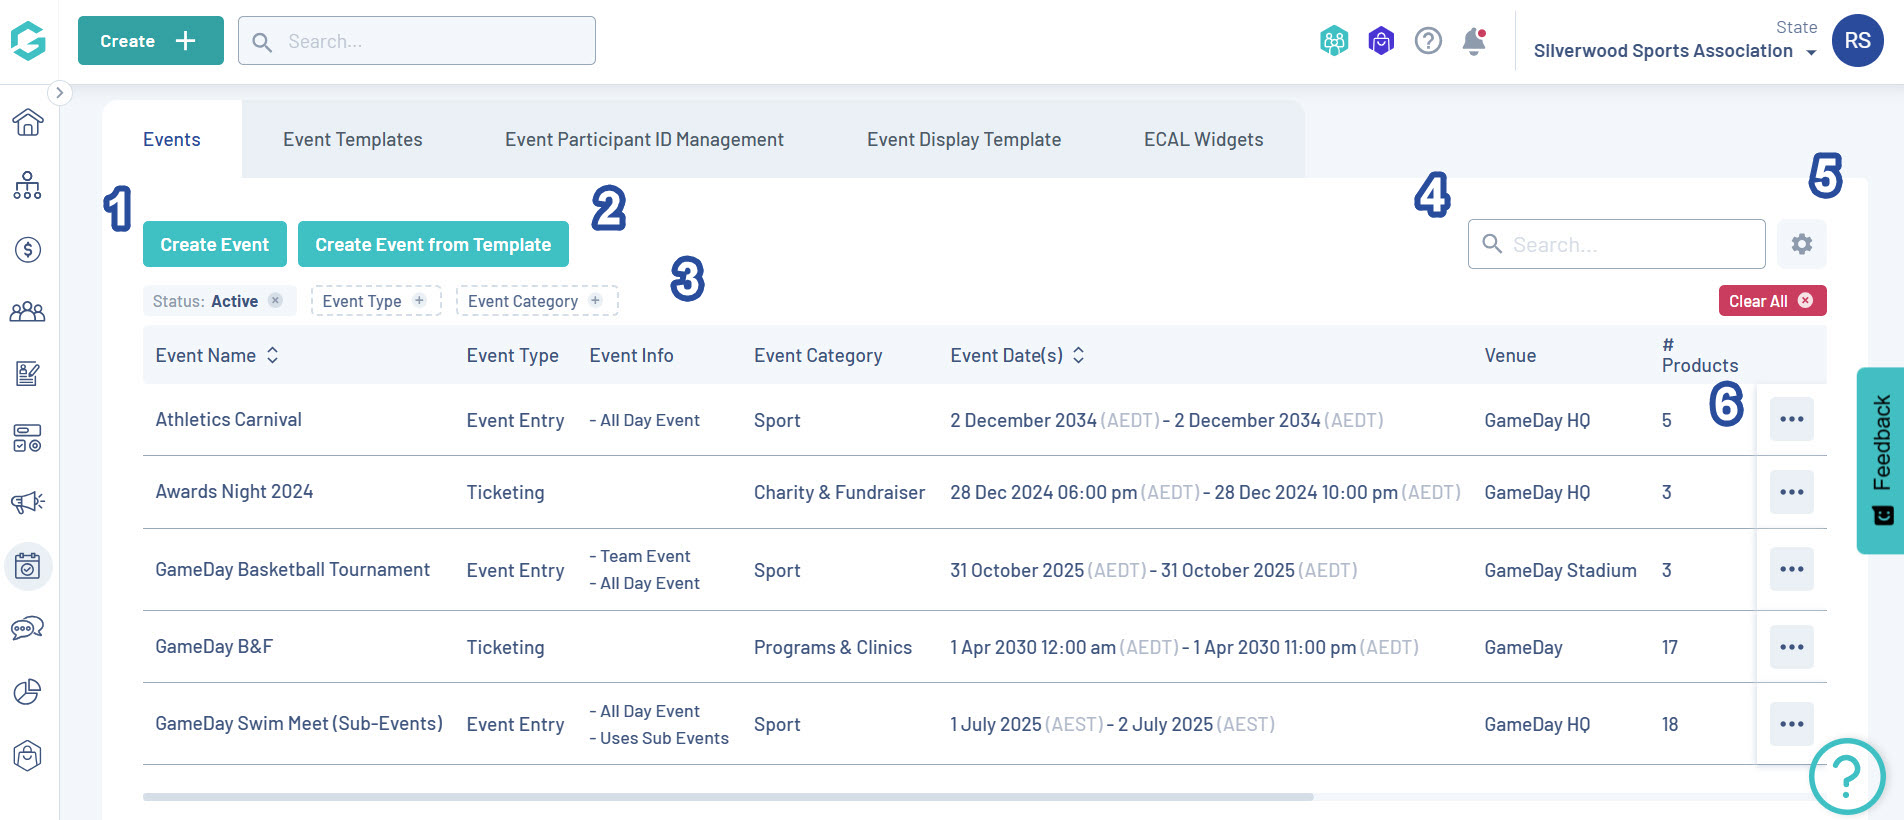Switch to the ECAL Widgets tab
Screen dimensions: 1904x820
coord(1204,139)
